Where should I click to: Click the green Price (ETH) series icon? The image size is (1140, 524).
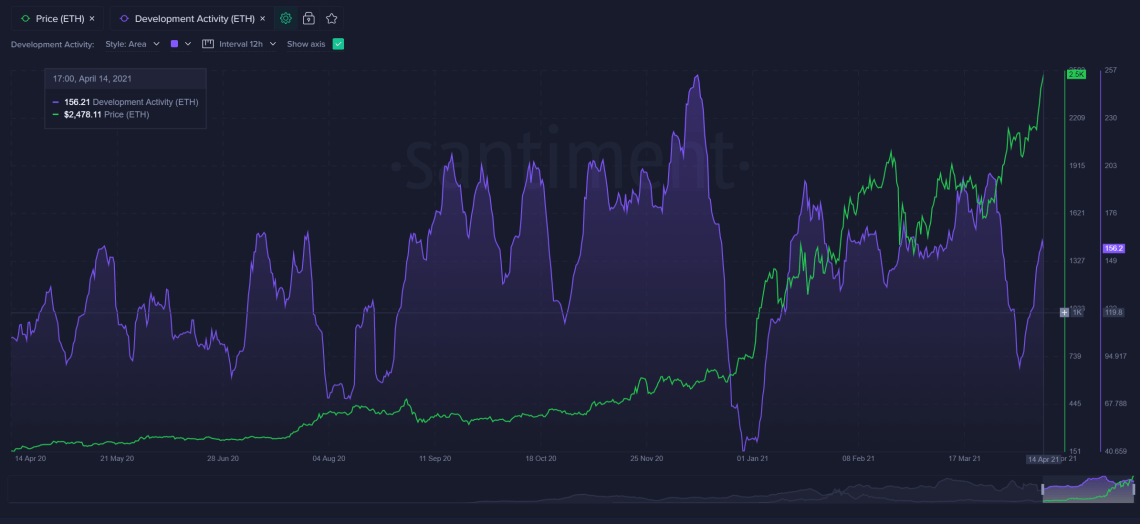pos(25,18)
